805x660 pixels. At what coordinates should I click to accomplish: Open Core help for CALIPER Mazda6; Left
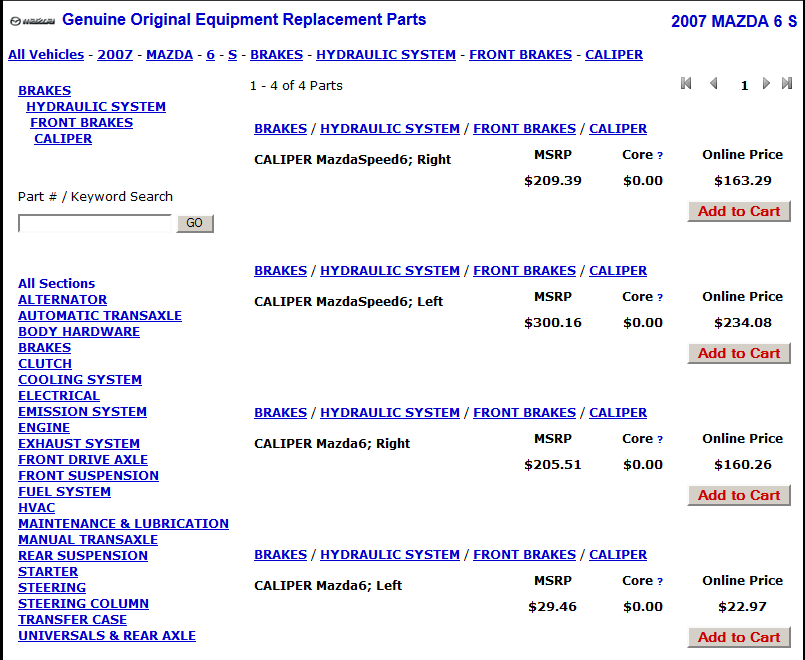tap(660, 581)
